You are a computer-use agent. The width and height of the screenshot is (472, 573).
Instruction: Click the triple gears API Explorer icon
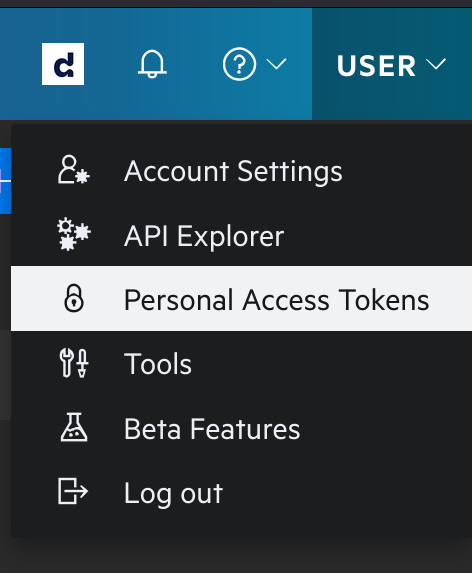[x=74, y=234]
